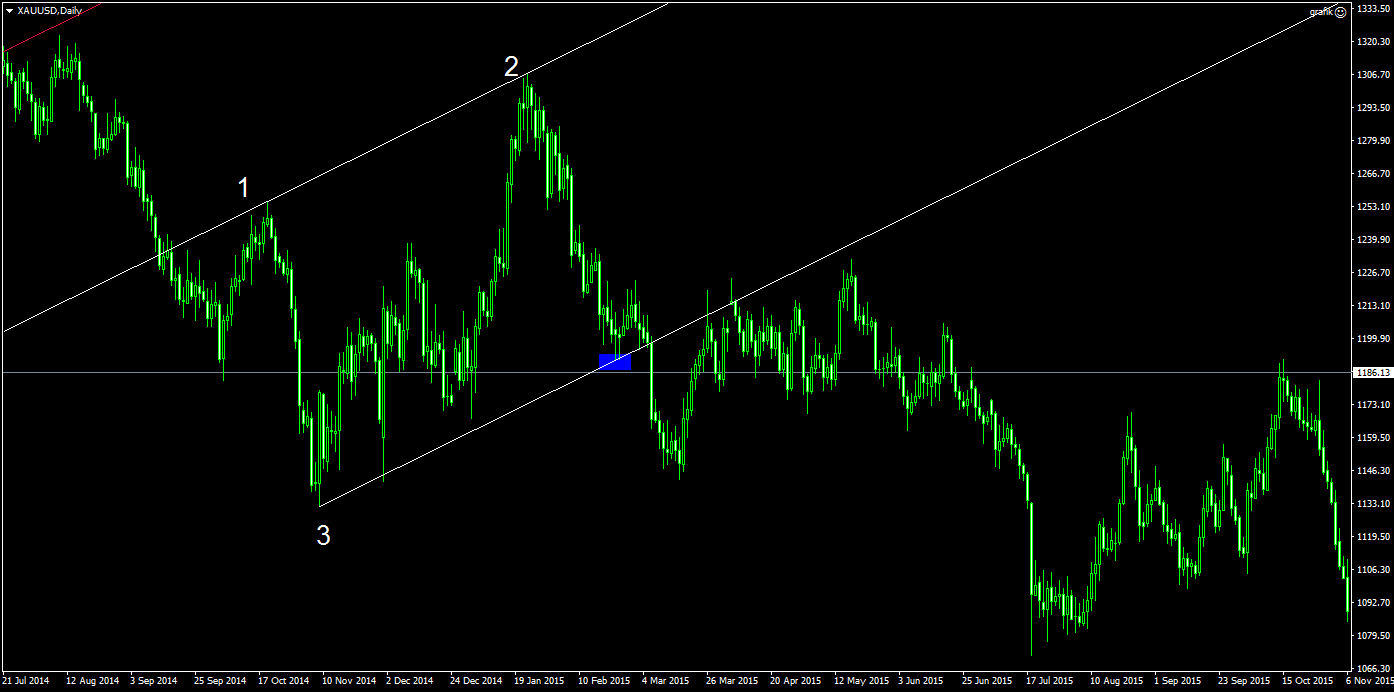1394x692 pixels.
Task: Click the 1266.70 price scale value
Action: pos(1375,173)
